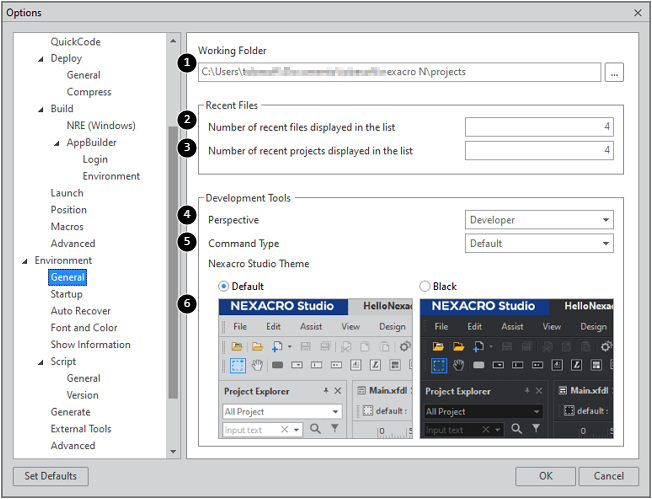652x499 pixels.
Task: Open Font and Color settings
Action: tap(84, 328)
